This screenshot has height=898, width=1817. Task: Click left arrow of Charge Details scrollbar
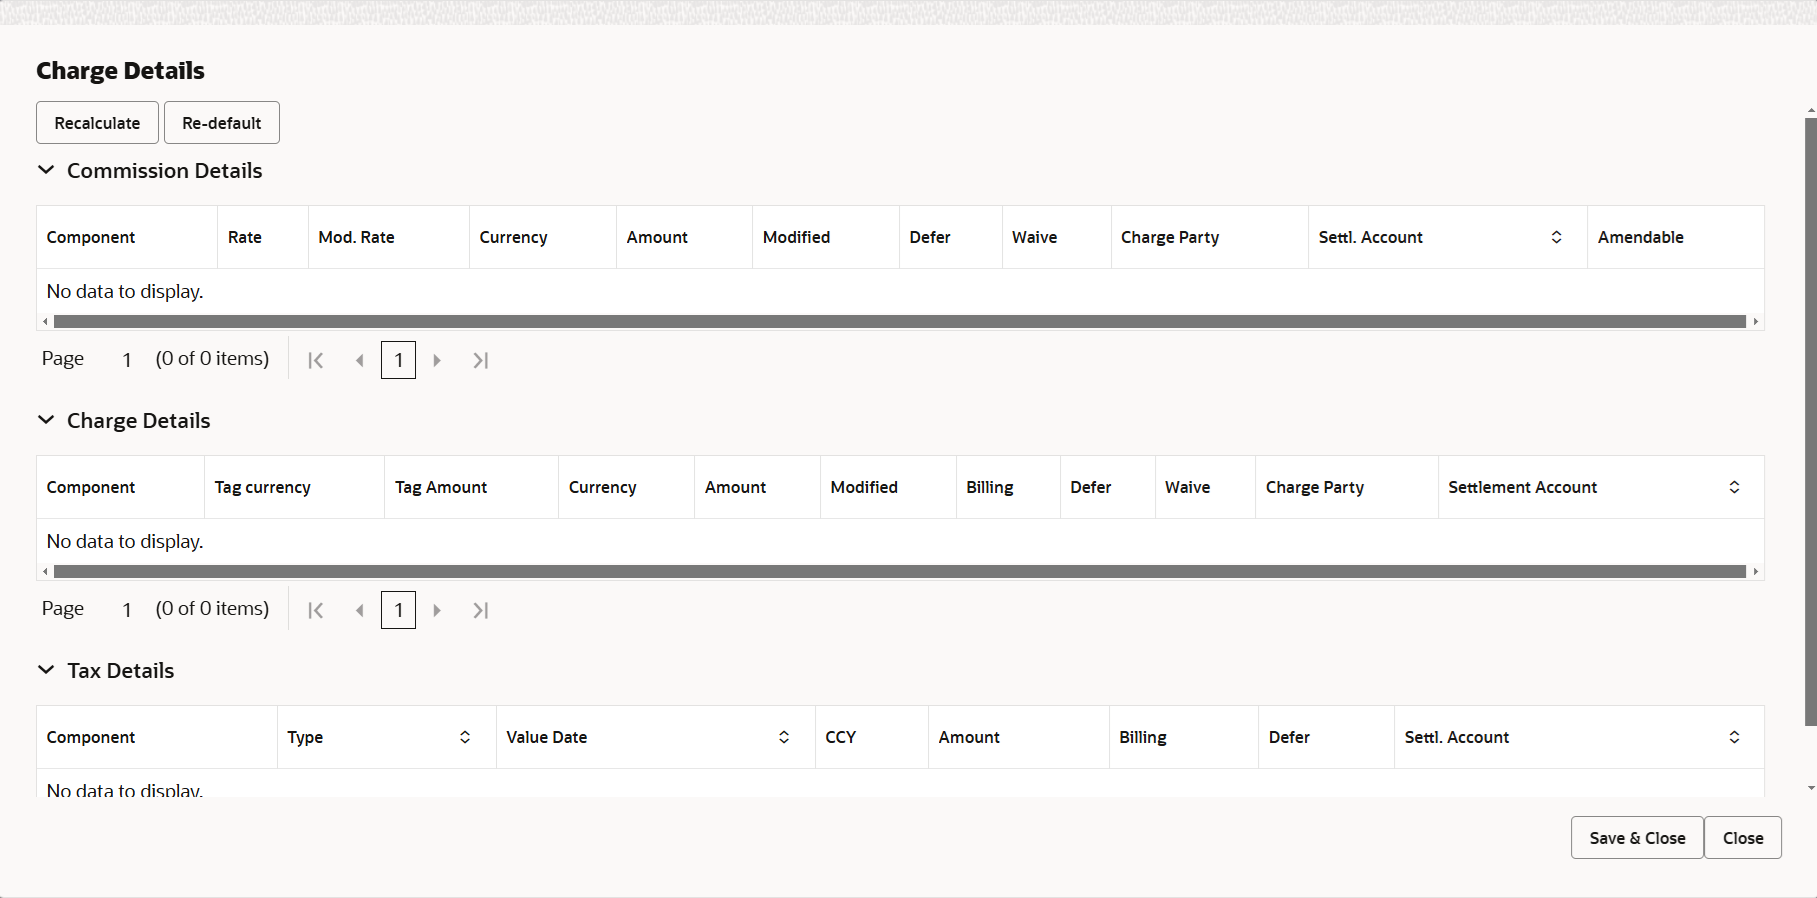click(x=45, y=571)
